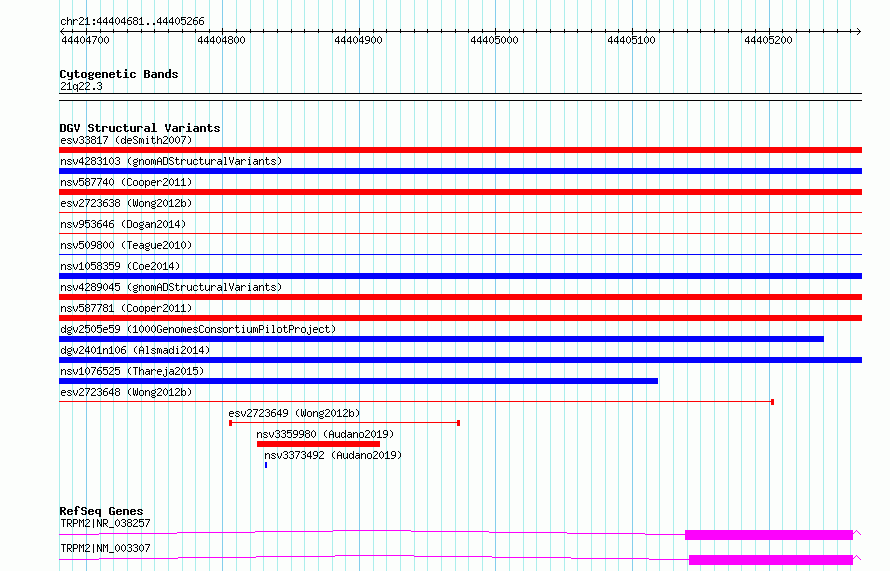The width and height of the screenshot is (890, 571).
Task: Click blue bar under dgv2401n106
Action: 460,360
